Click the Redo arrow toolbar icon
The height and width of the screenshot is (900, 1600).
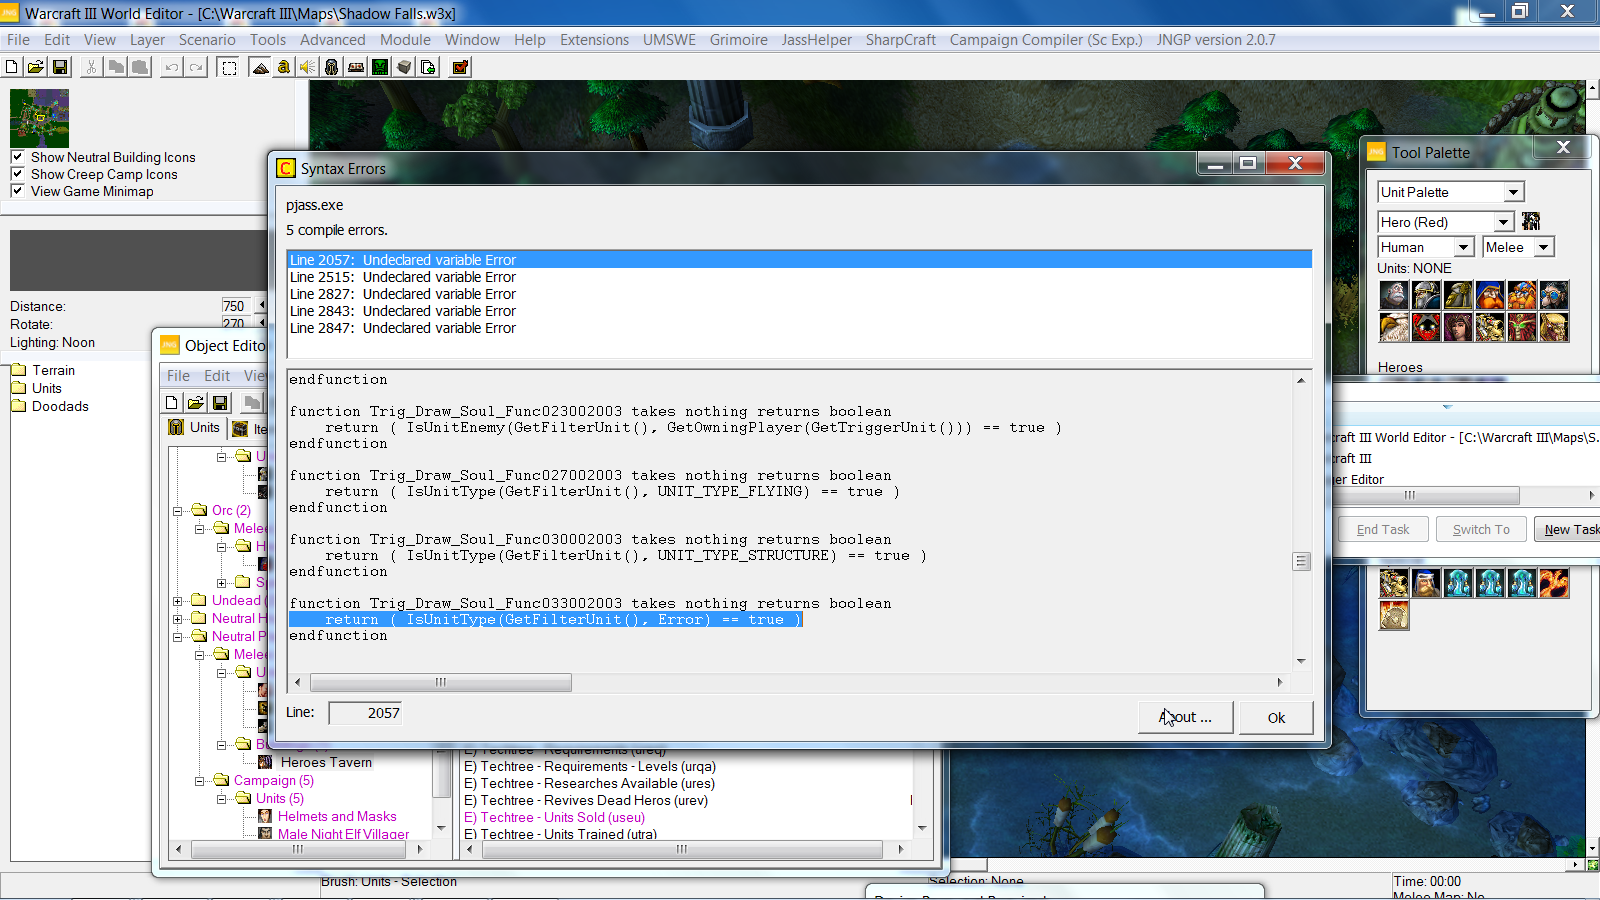pyautogui.click(x=196, y=67)
